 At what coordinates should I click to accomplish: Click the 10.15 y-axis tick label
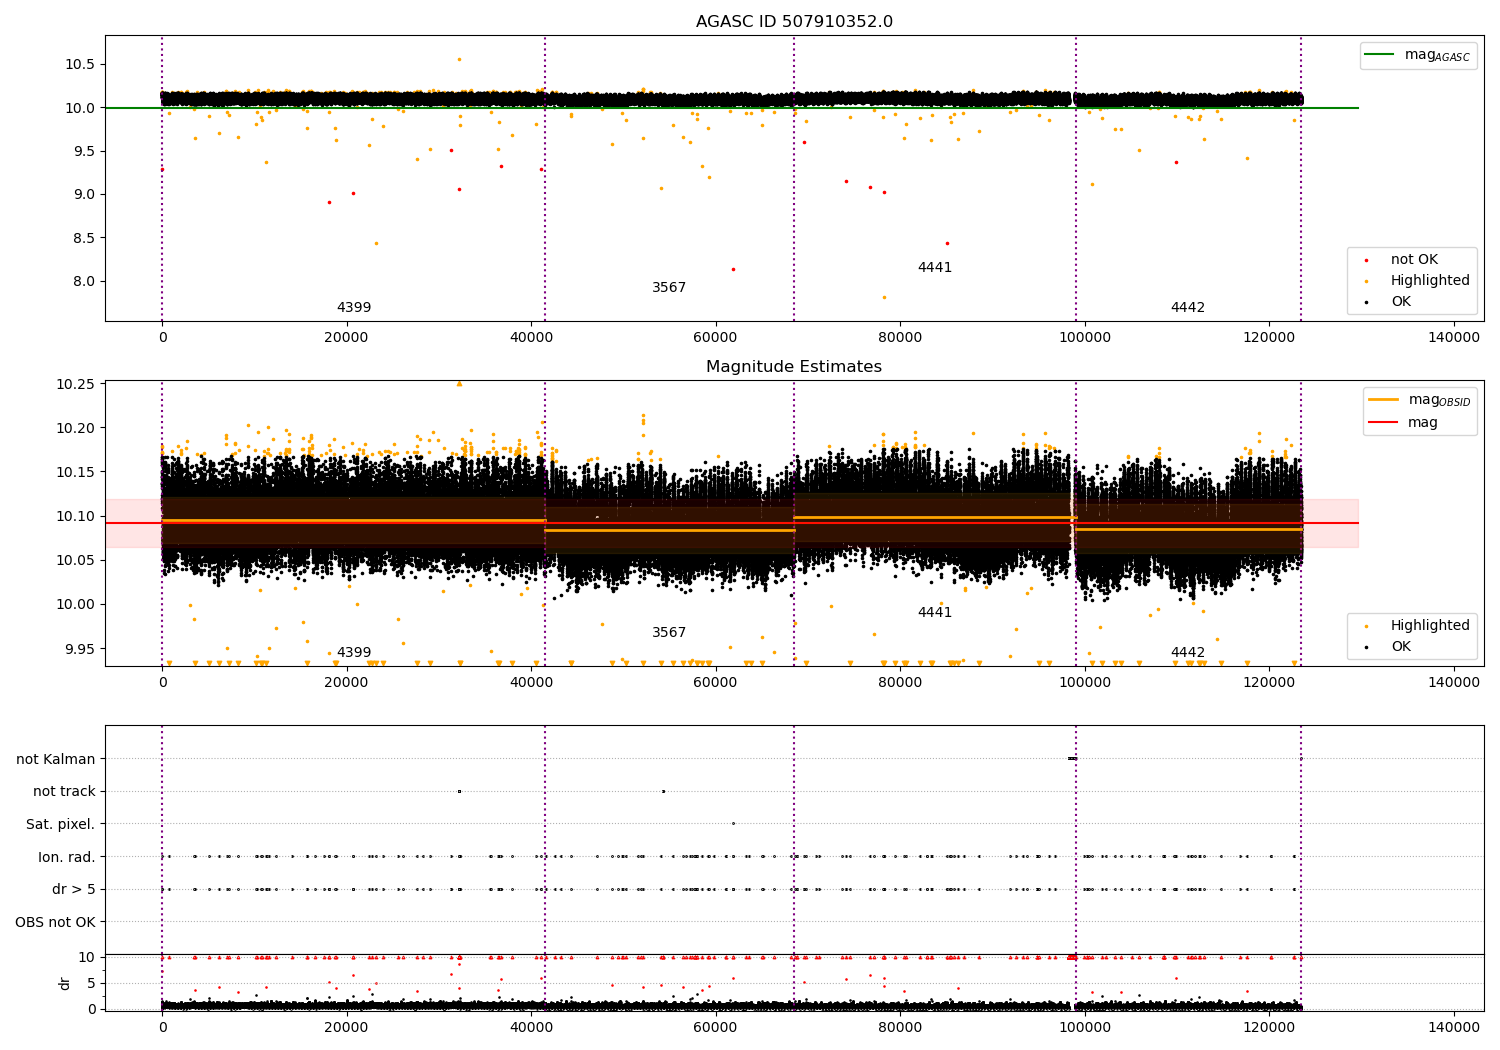tap(78, 472)
